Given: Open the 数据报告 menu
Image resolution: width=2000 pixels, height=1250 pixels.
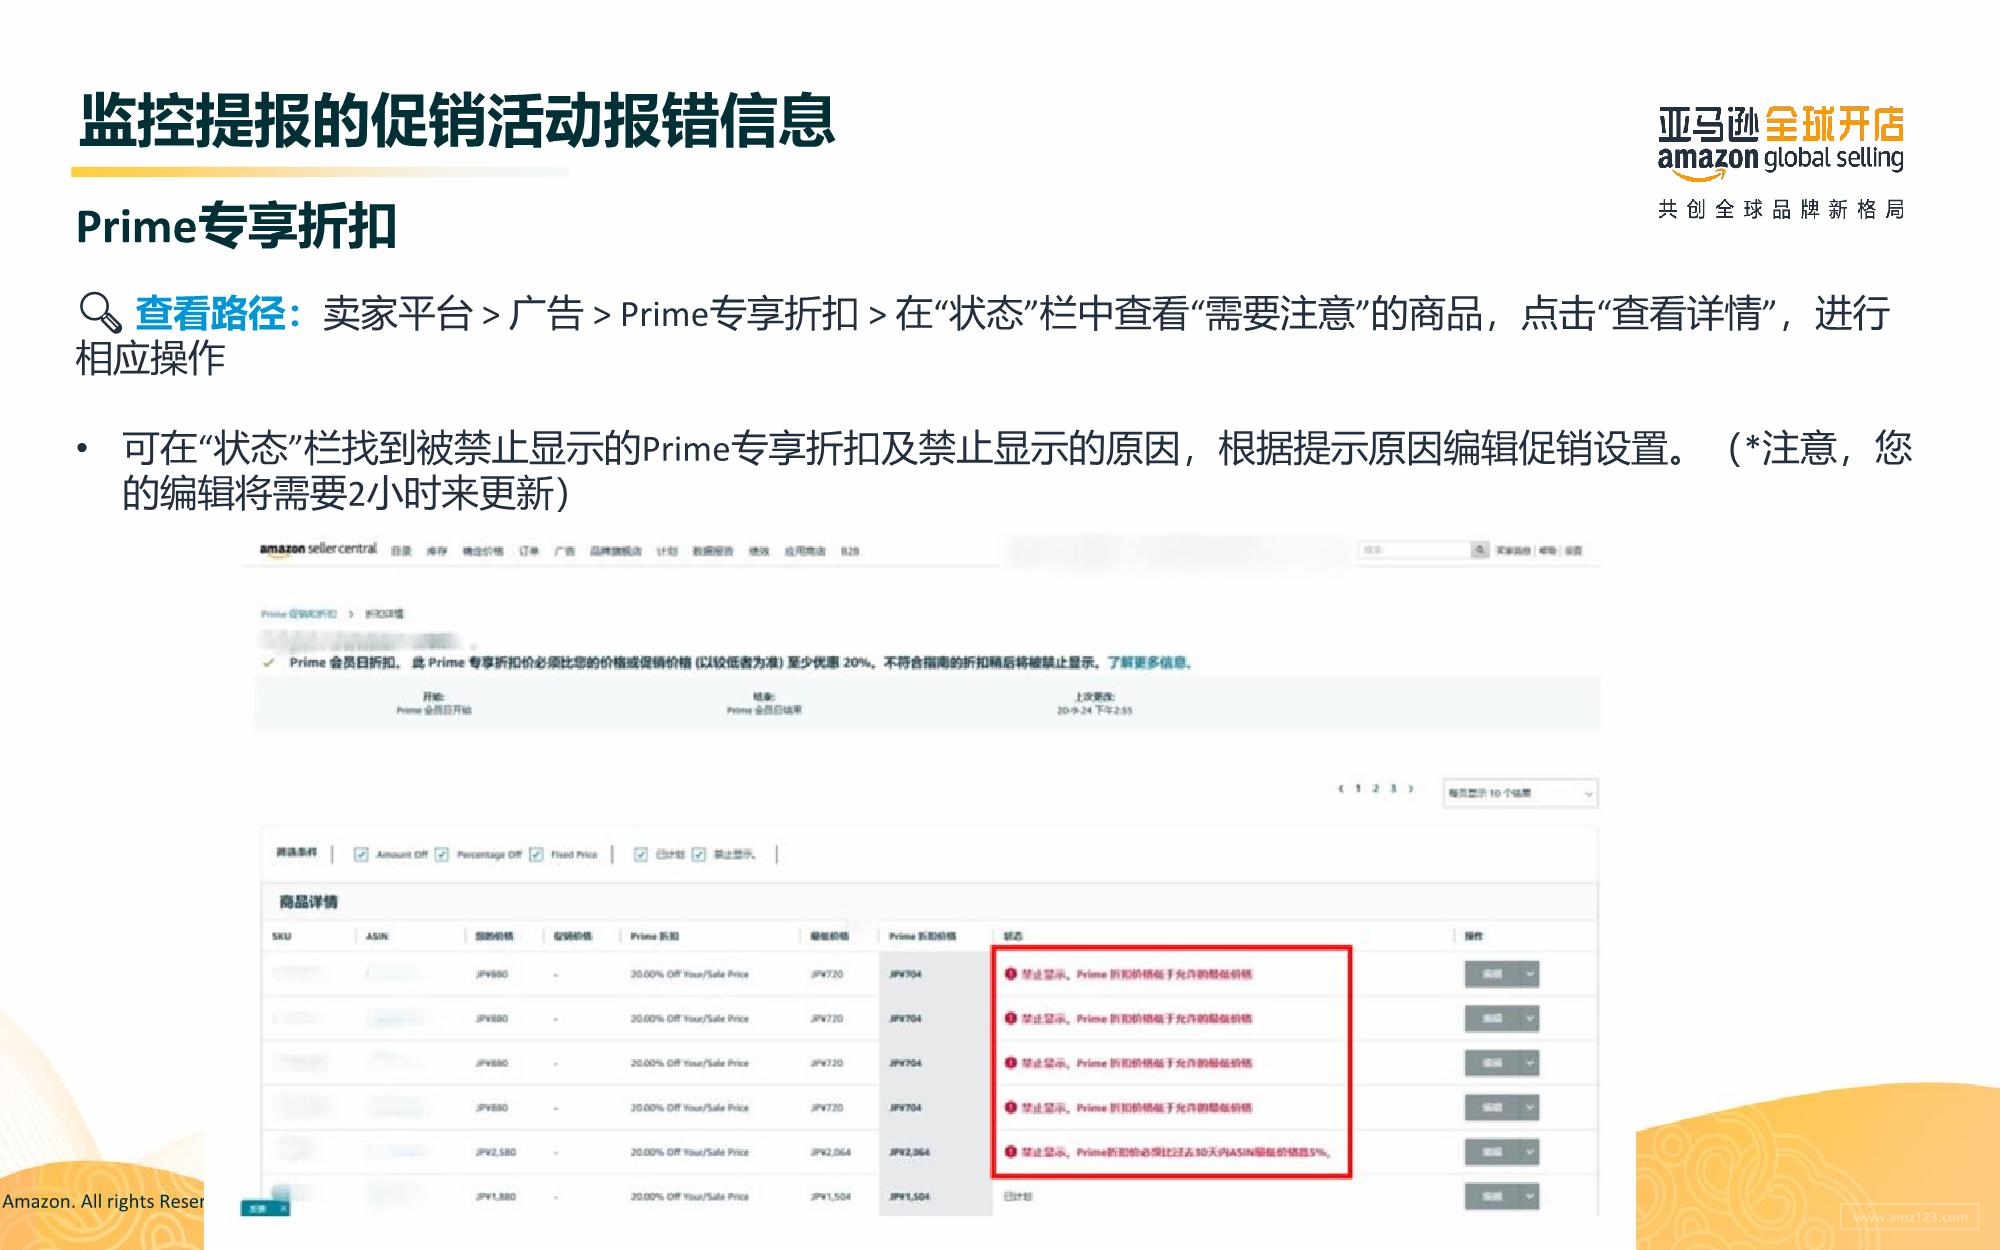Looking at the screenshot, I should 713,551.
